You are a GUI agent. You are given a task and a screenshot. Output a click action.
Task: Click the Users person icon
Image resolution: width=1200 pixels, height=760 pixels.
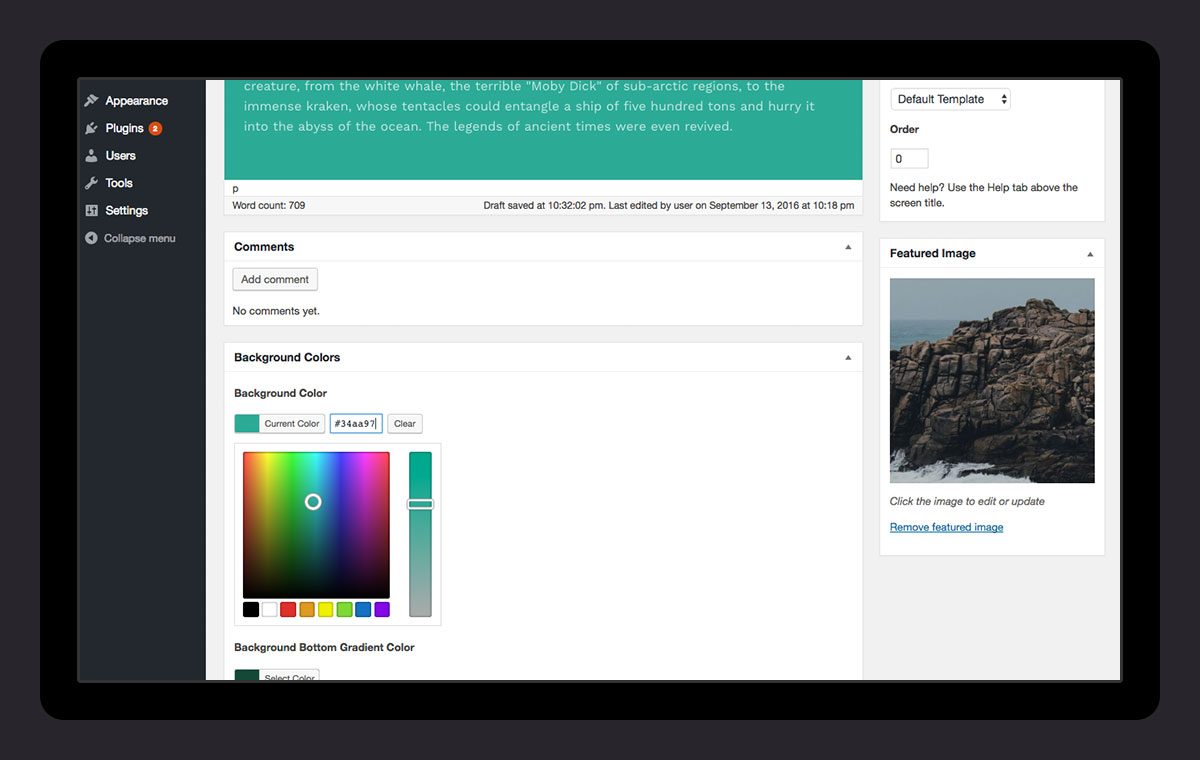(92, 156)
